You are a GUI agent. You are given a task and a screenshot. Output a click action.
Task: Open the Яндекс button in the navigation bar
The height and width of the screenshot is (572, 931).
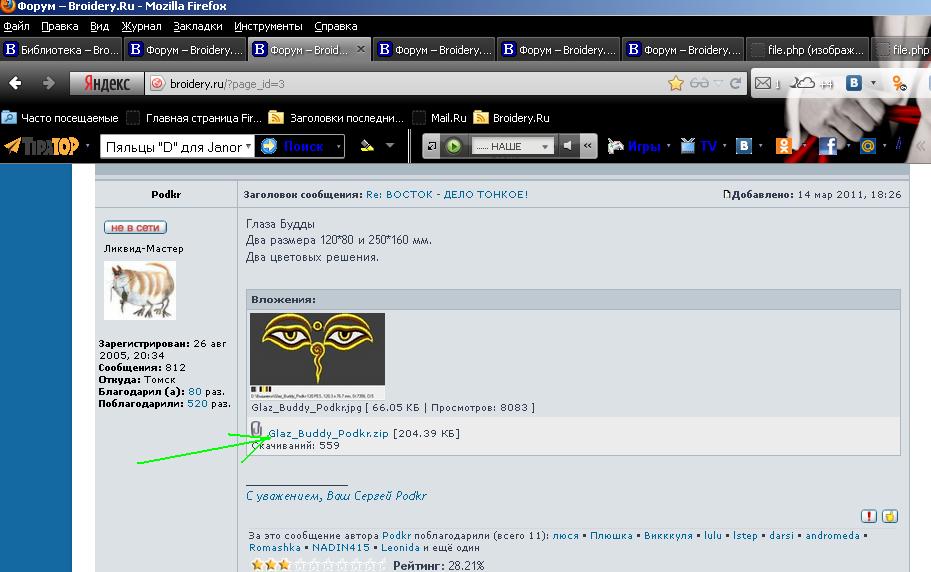coord(107,83)
